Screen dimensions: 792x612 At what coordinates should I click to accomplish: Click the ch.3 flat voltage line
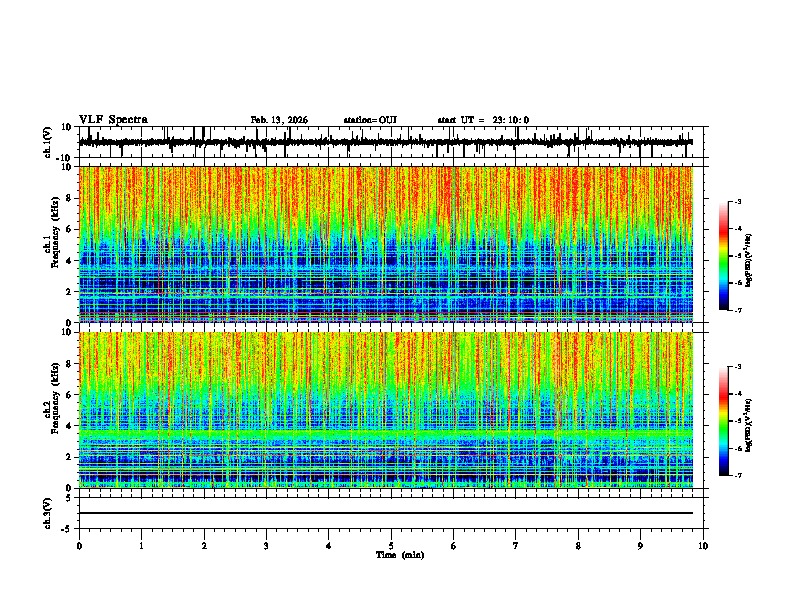click(386, 513)
